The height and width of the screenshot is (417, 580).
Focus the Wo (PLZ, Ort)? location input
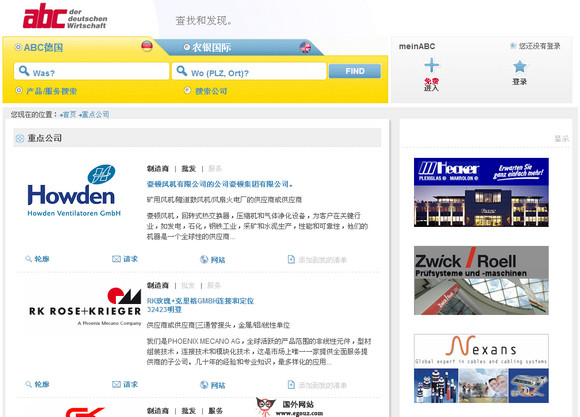point(249,71)
